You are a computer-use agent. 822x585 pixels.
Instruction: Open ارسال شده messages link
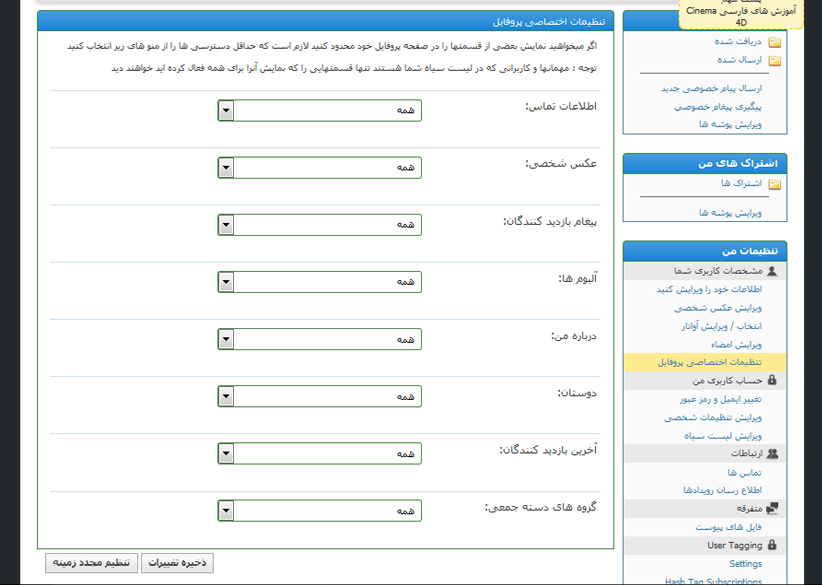740,60
